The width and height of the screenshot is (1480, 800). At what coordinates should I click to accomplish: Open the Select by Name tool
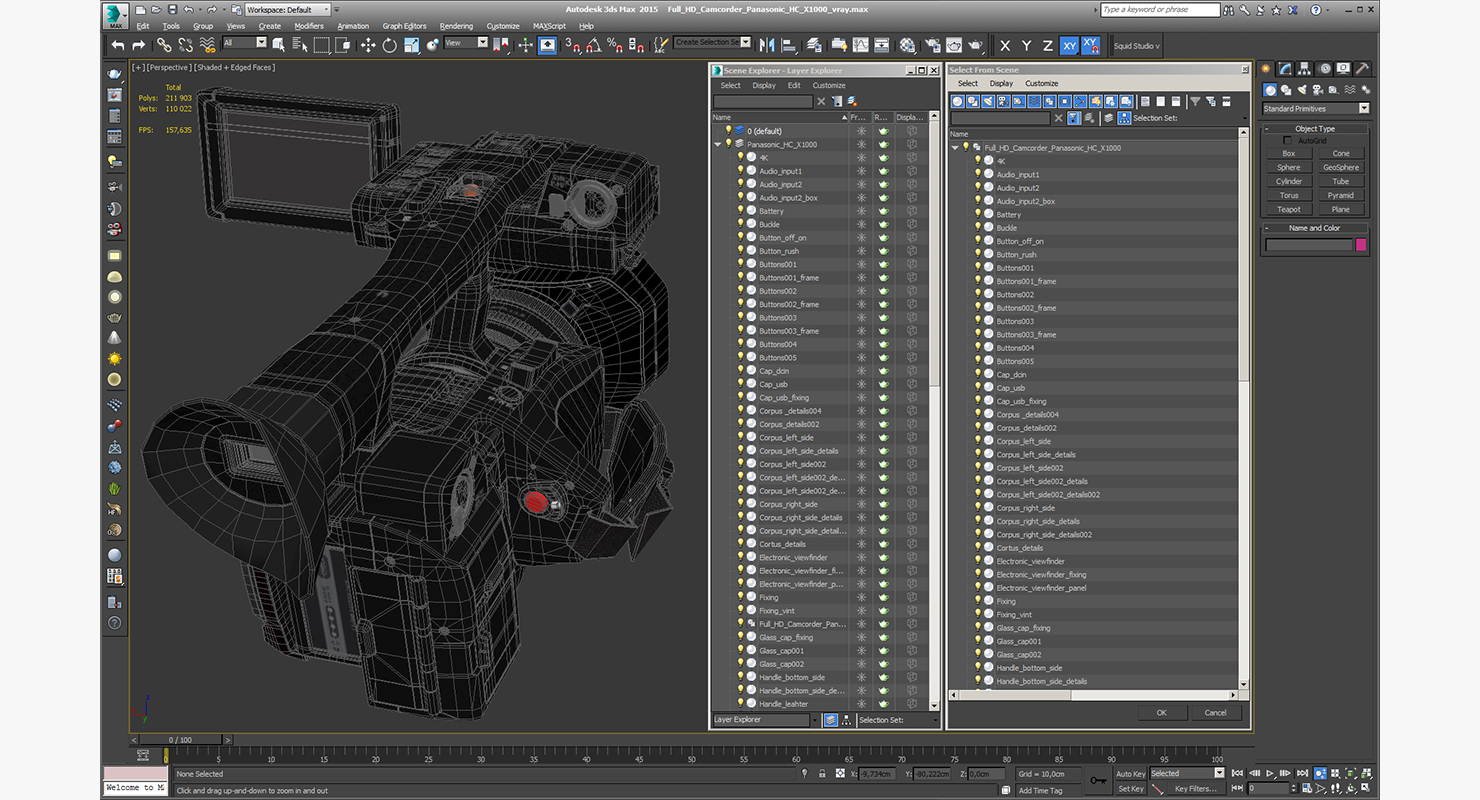[300, 45]
